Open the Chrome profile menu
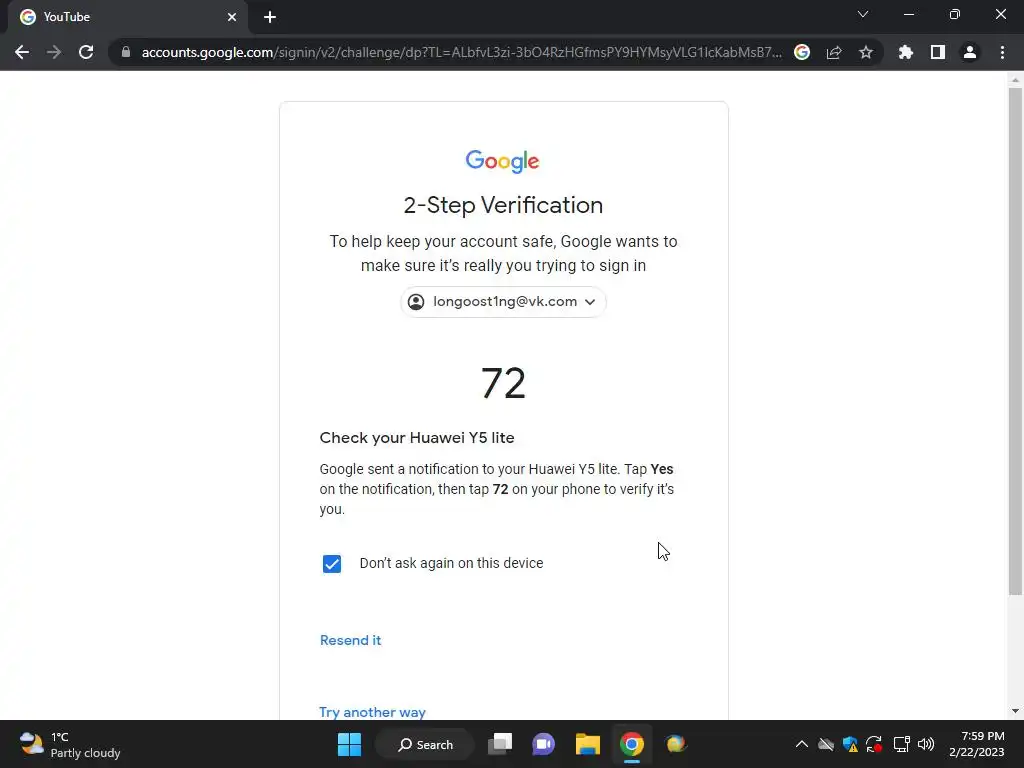The image size is (1024, 768). coord(970,52)
